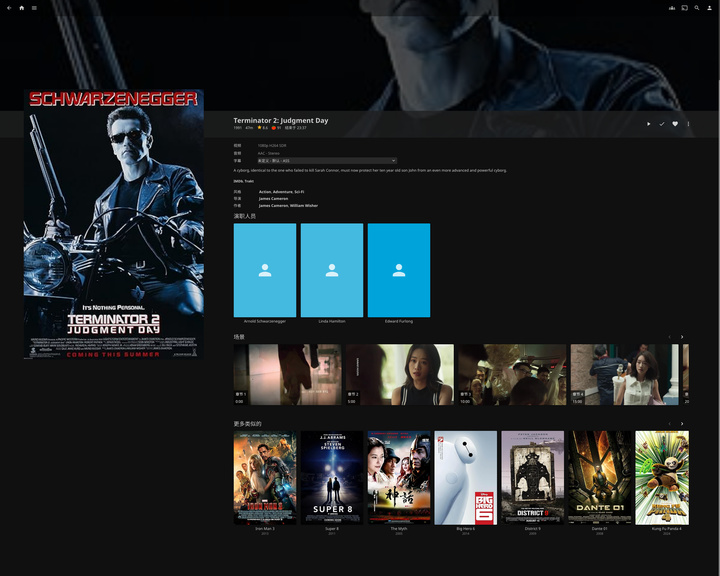Go back using the back arrow
Viewport: 720px width, 576px height.
9,8
